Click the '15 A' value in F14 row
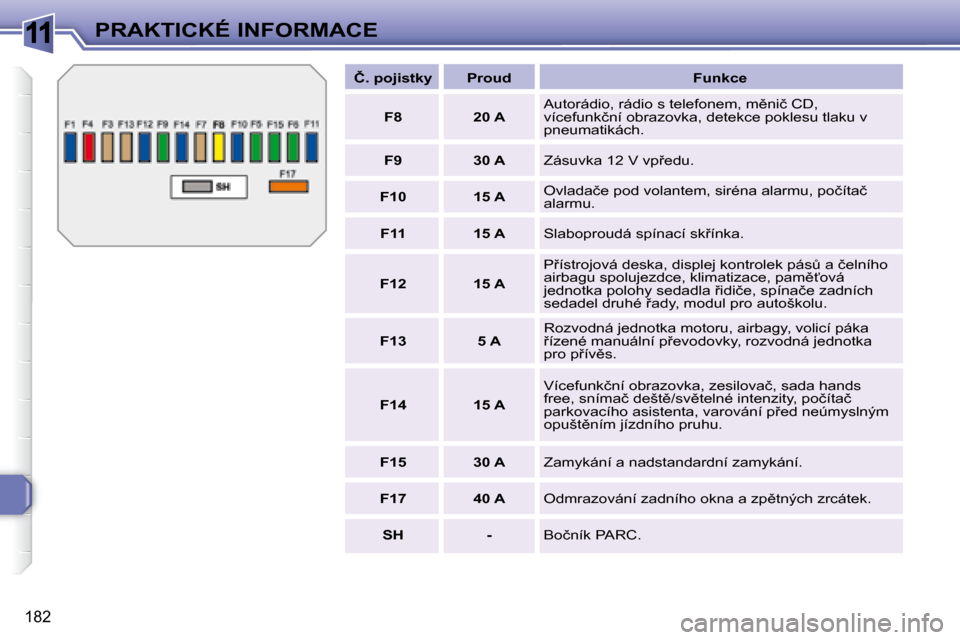 (x=489, y=405)
